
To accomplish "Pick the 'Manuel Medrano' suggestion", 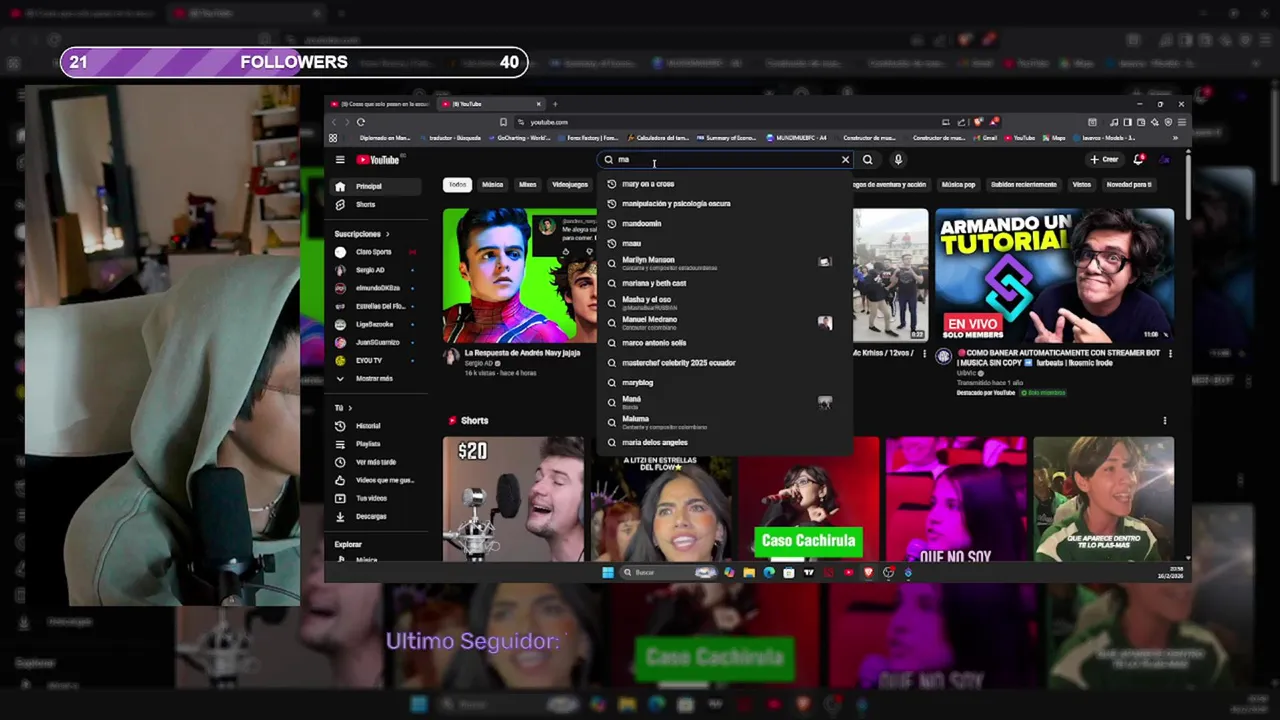I will coord(725,322).
